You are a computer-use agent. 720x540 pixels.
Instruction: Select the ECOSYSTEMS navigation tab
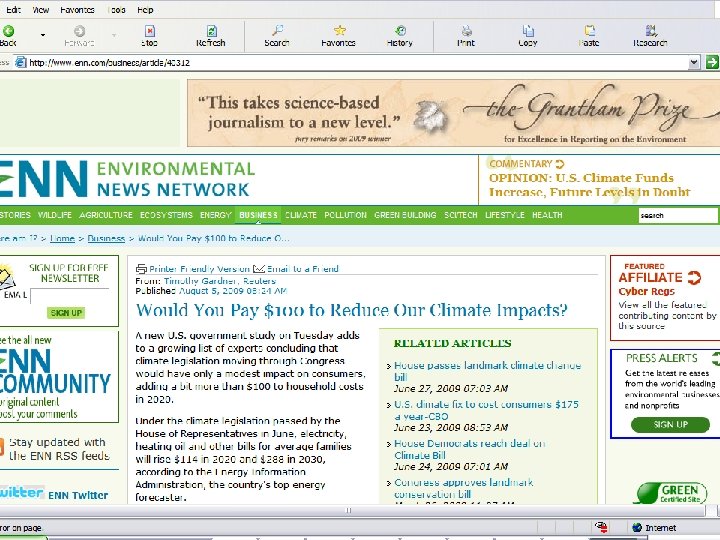pyautogui.click(x=166, y=215)
